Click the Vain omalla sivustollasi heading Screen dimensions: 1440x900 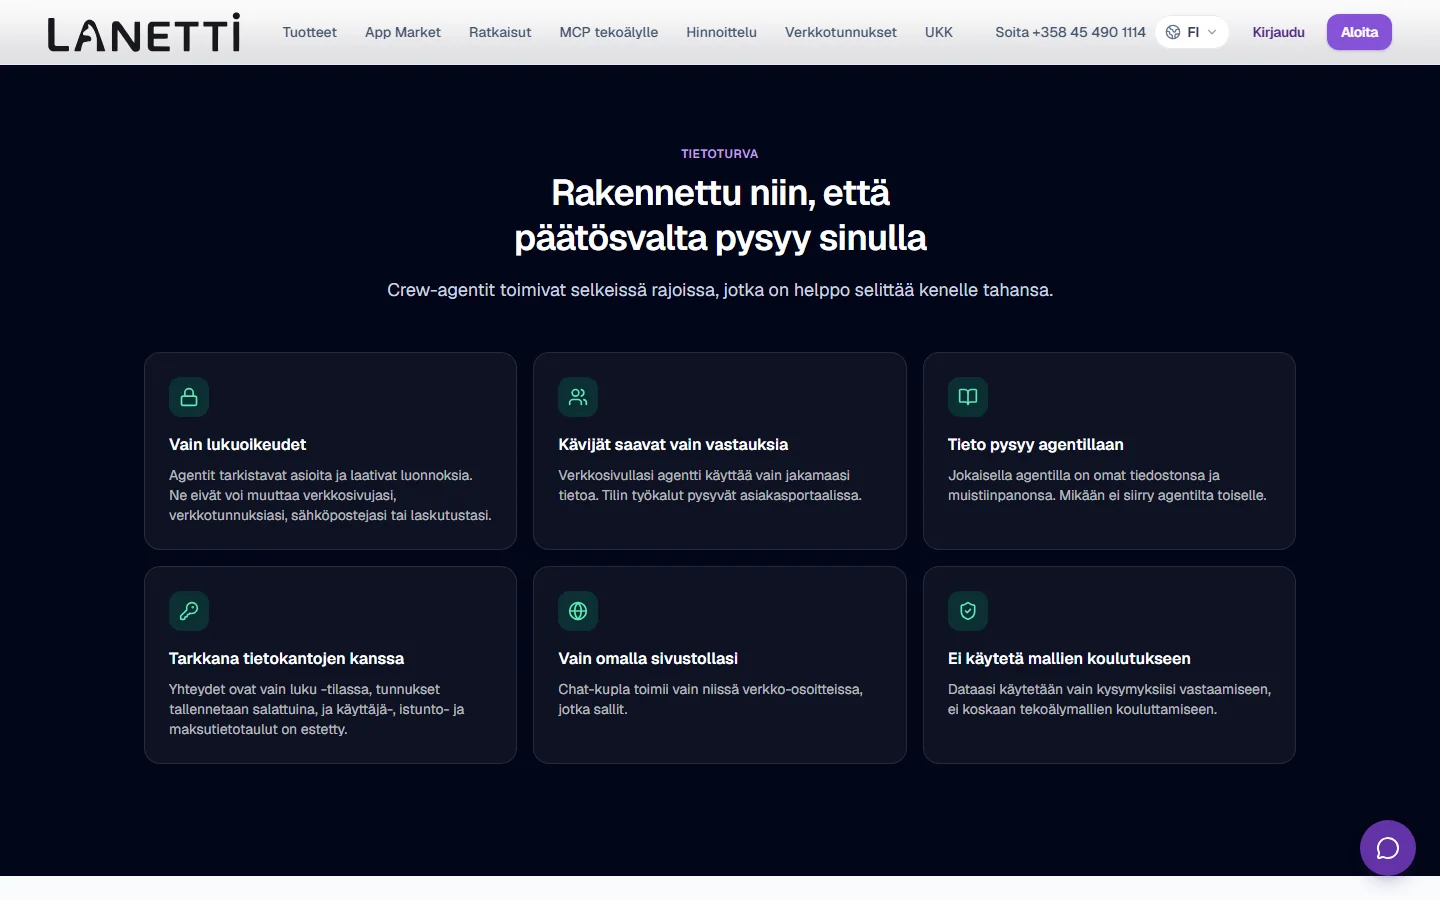[x=648, y=658]
